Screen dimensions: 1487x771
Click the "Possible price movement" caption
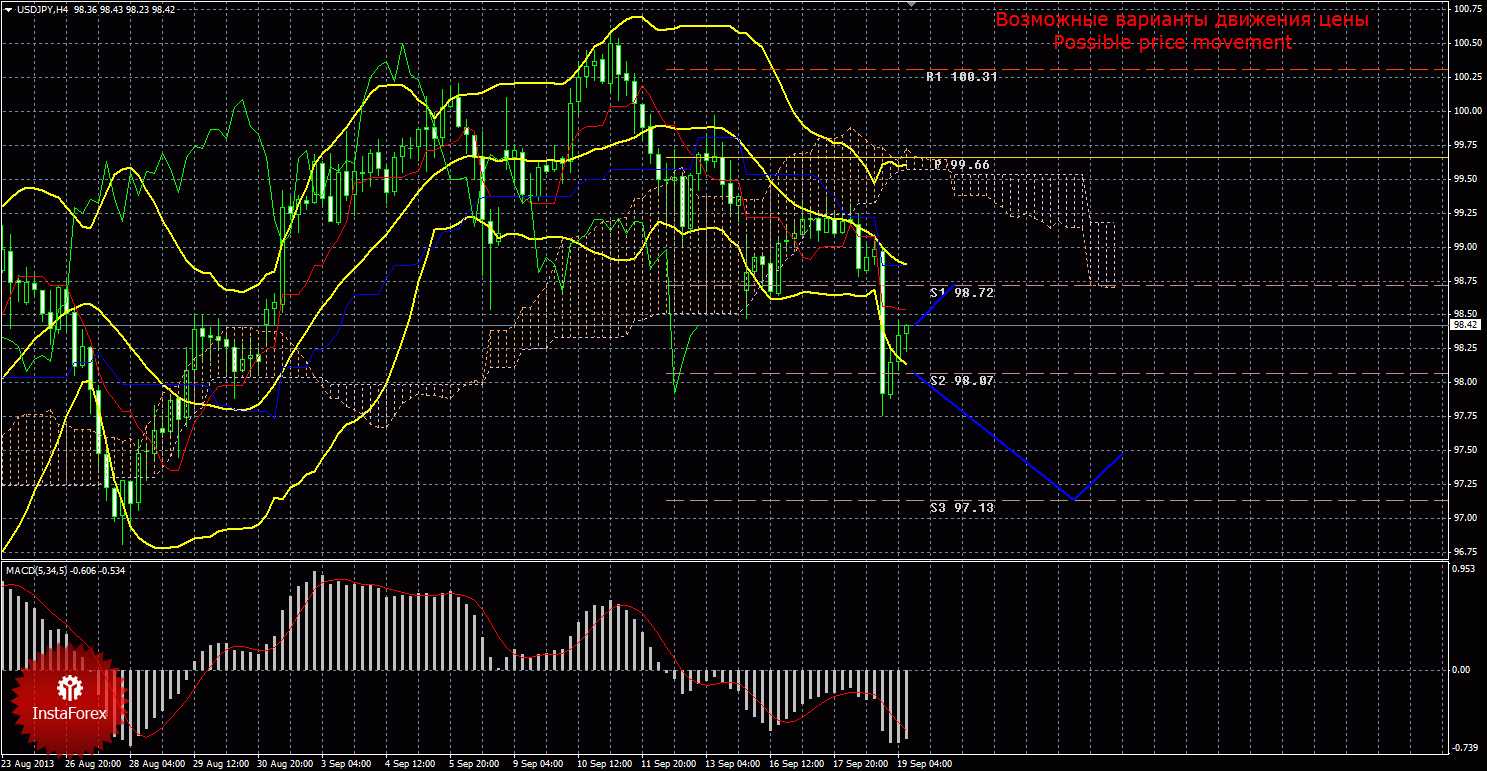tap(1173, 42)
